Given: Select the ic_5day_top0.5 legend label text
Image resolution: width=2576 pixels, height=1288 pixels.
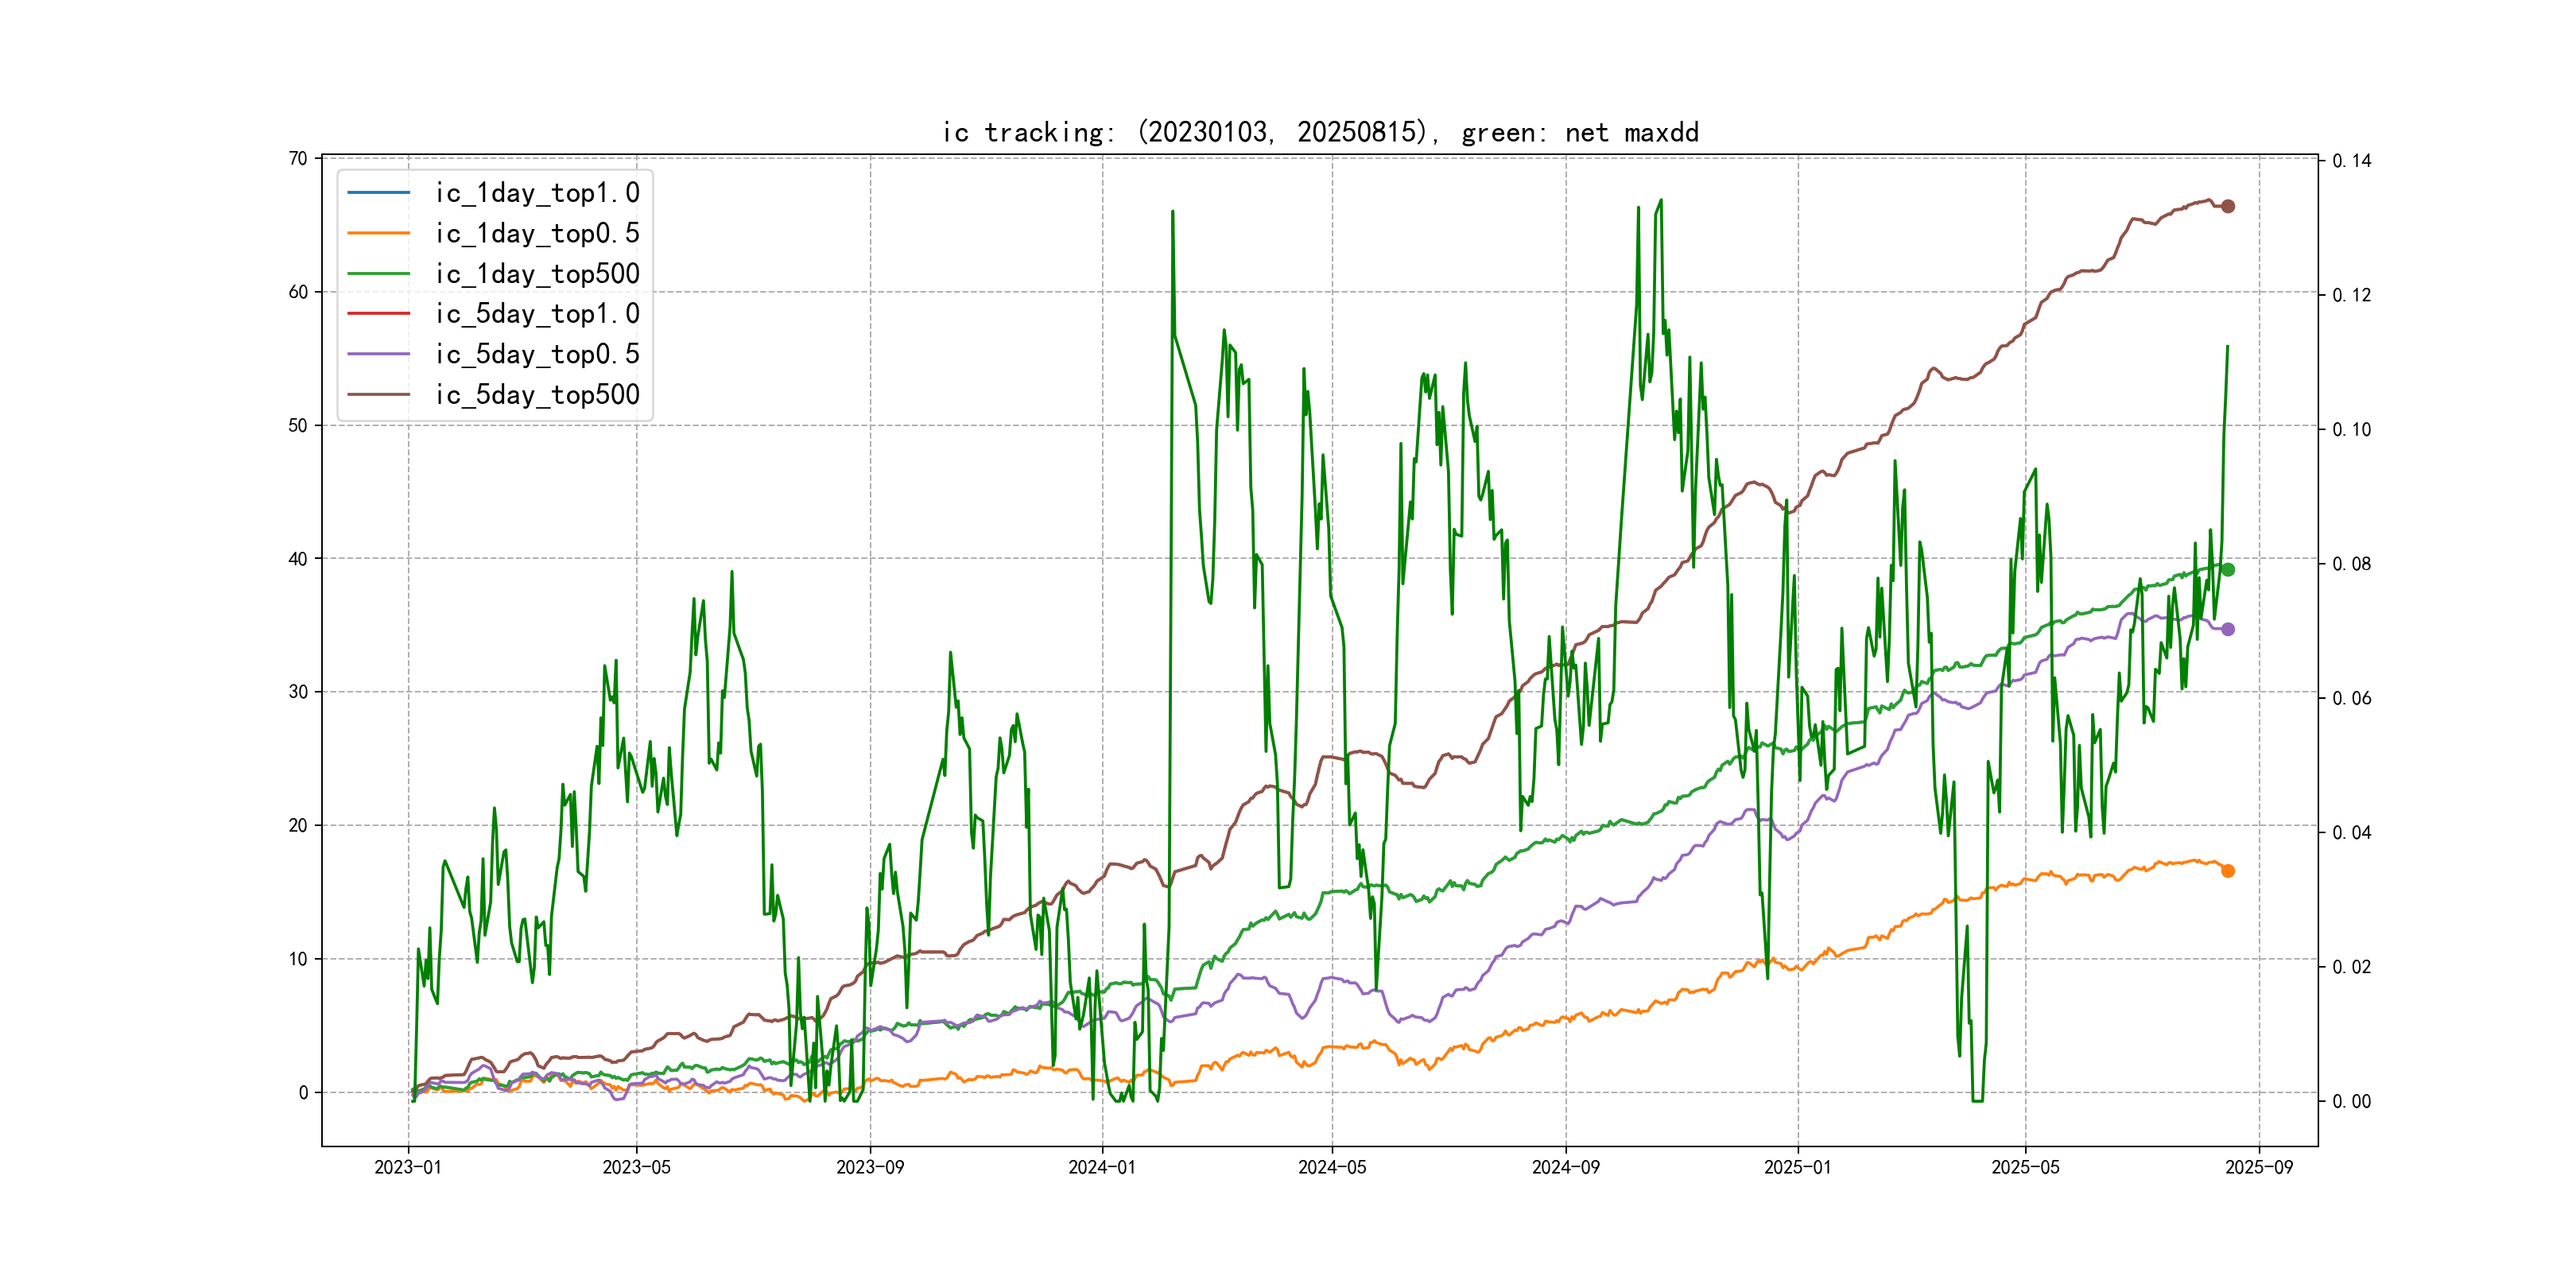Looking at the screenshot, I should coord(537,354).
